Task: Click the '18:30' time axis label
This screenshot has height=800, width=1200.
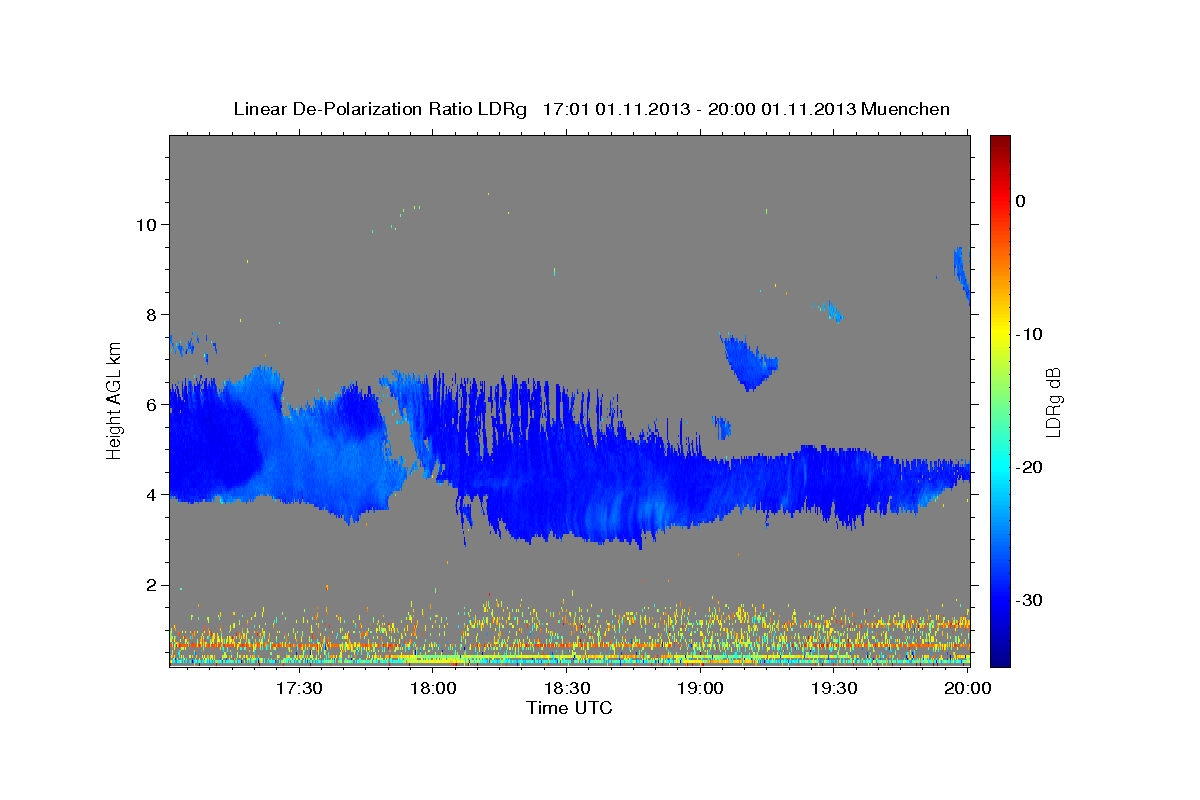Action: pos(567,688)
